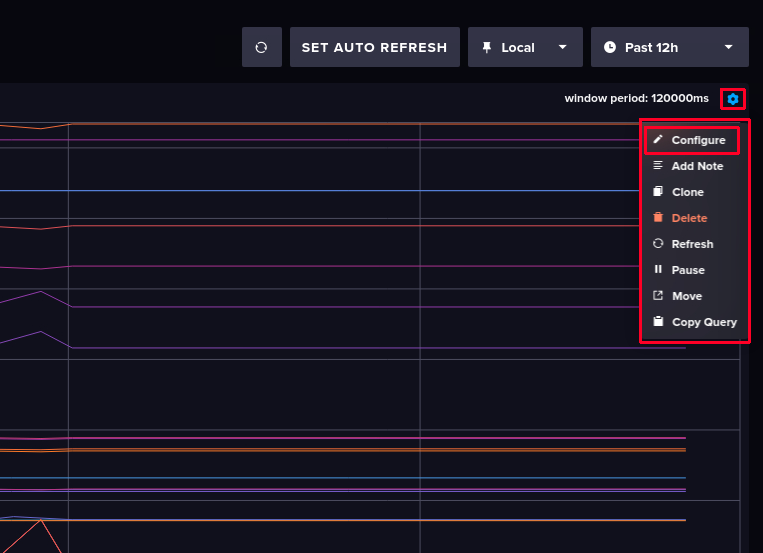This screenshot has height=553, width=763.
Task: Click the blue horizontal line in graph
Action: 300,190
